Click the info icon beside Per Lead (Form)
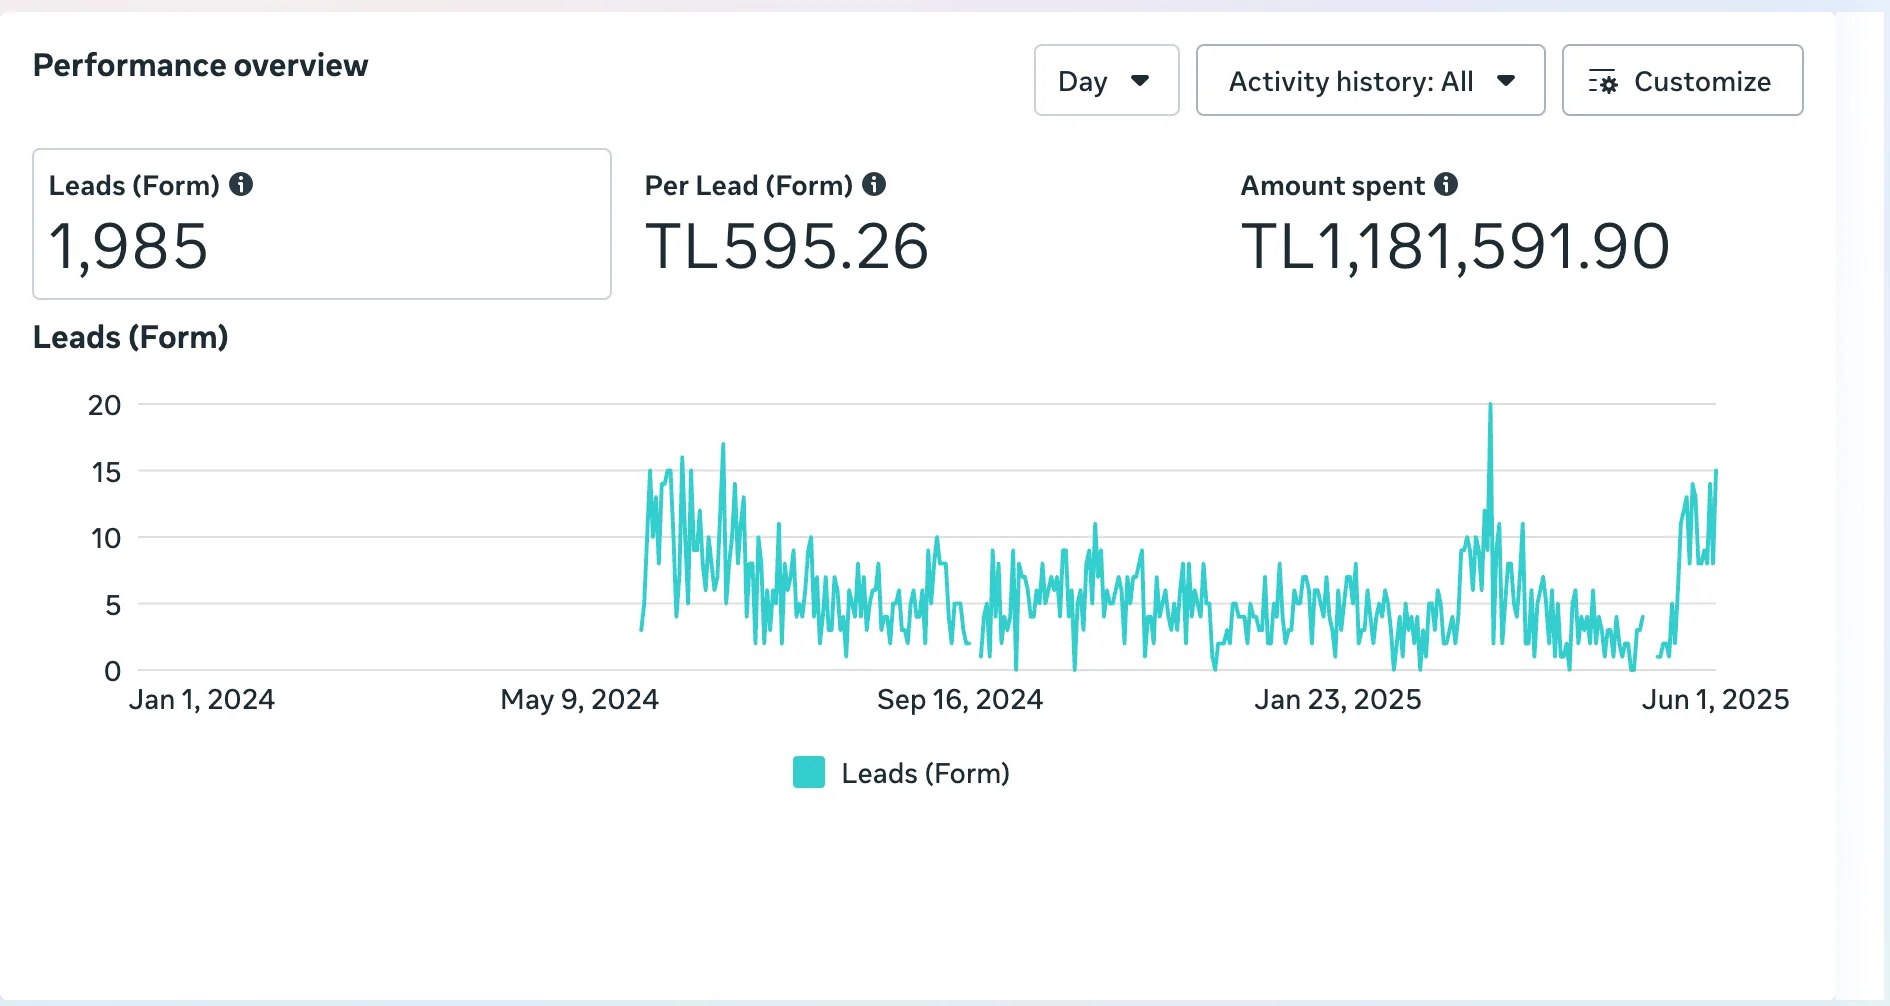Image resolution: width=1890 pixels, height=1006 pixels. point(874,184)
